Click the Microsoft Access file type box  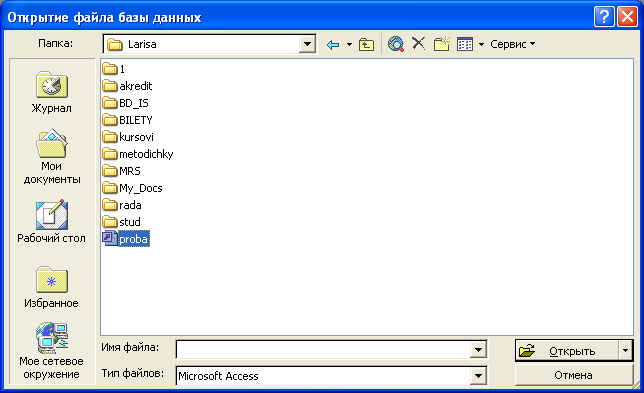click(x=323, y=375)
